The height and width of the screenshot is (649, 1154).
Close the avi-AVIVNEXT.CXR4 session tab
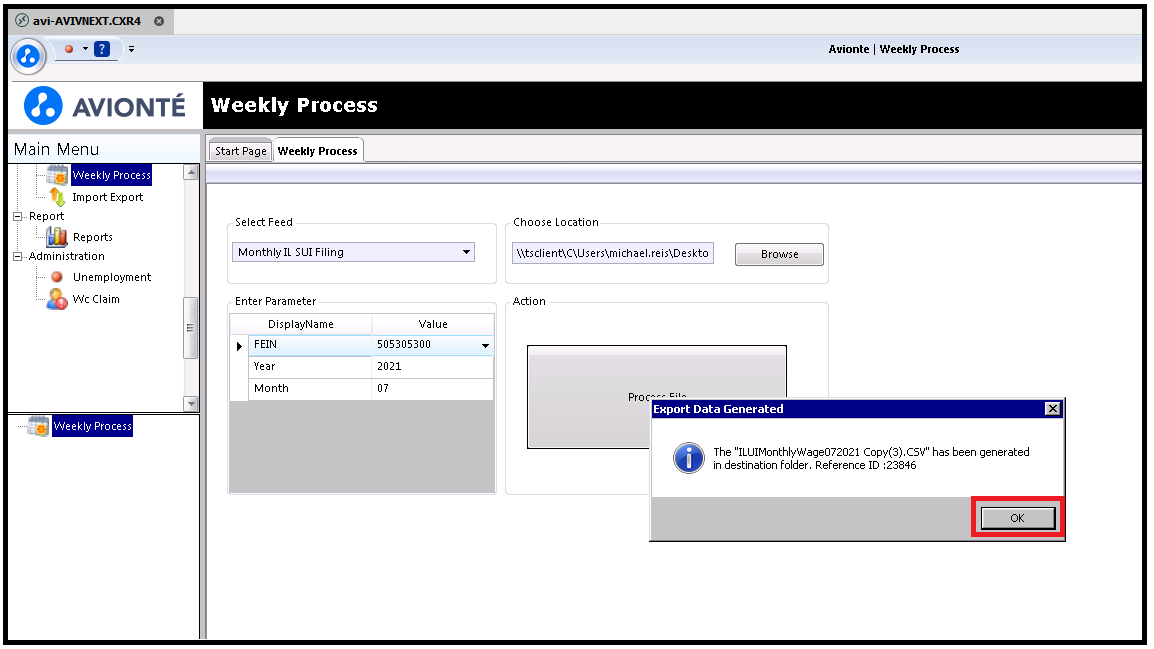click(159, 21)
